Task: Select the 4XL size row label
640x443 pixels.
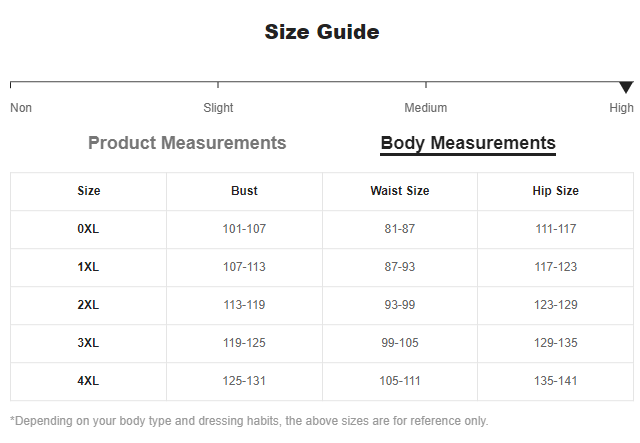Action: [89, 381]
